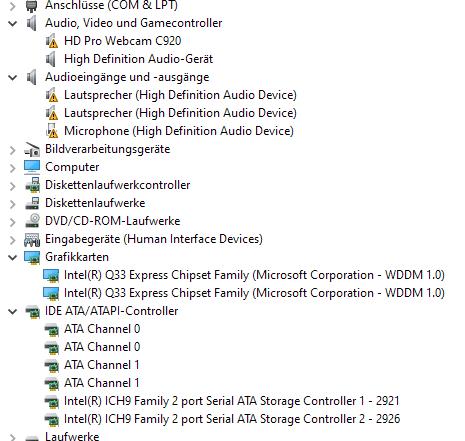The image size is (465, 441).
Task: Click the IDE ATA/ATAPI-Controller category icon
Action: [x=32, y=312]
